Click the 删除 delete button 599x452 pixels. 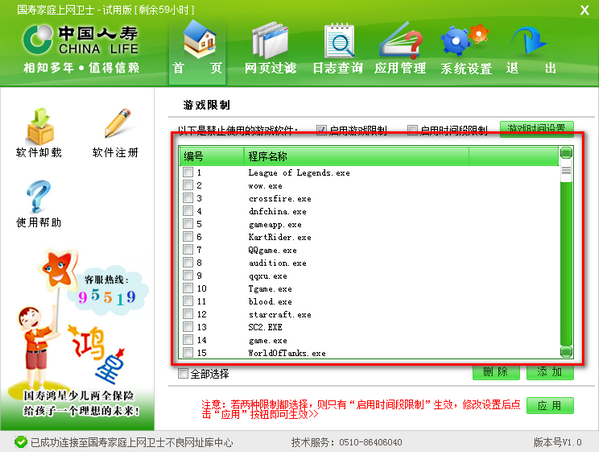coord(496,372)
